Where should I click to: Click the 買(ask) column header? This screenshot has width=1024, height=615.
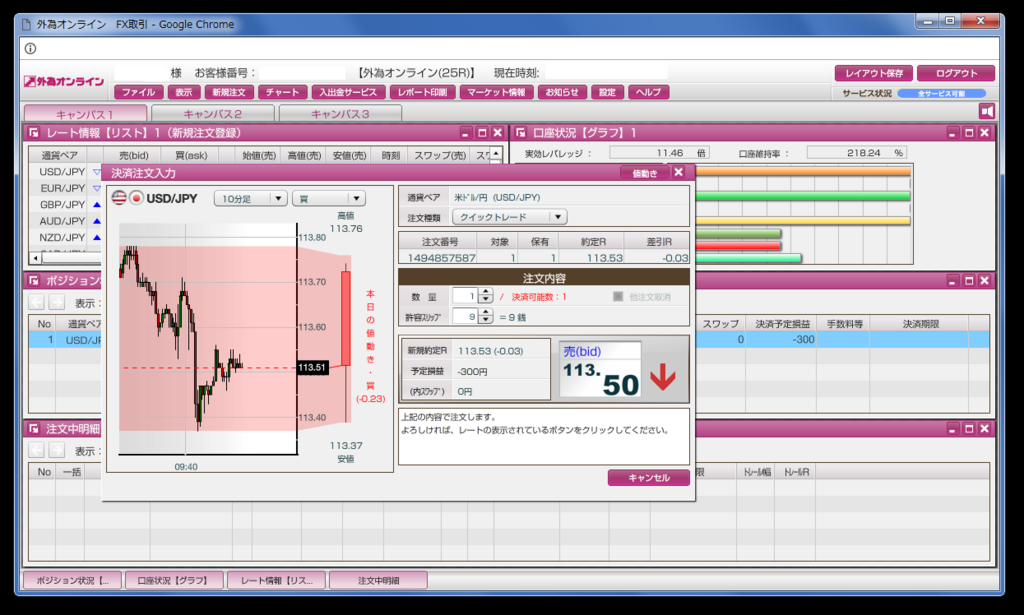pyautogui.click(x=191, y=155)
